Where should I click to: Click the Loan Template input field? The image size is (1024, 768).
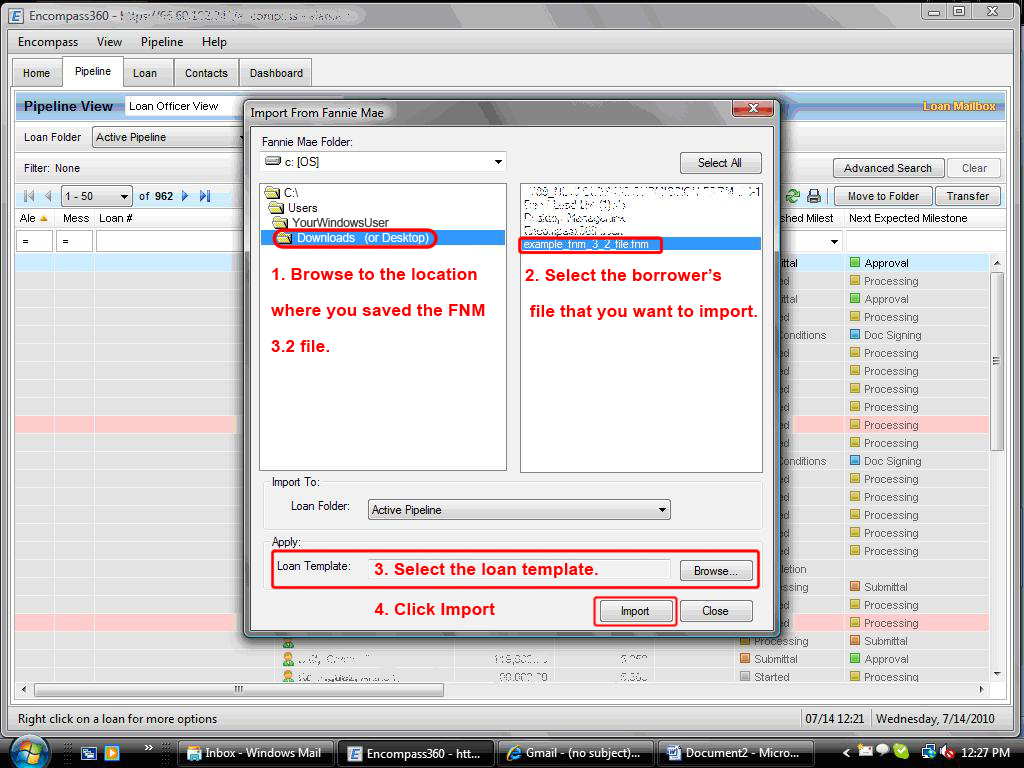click(519, 569)
